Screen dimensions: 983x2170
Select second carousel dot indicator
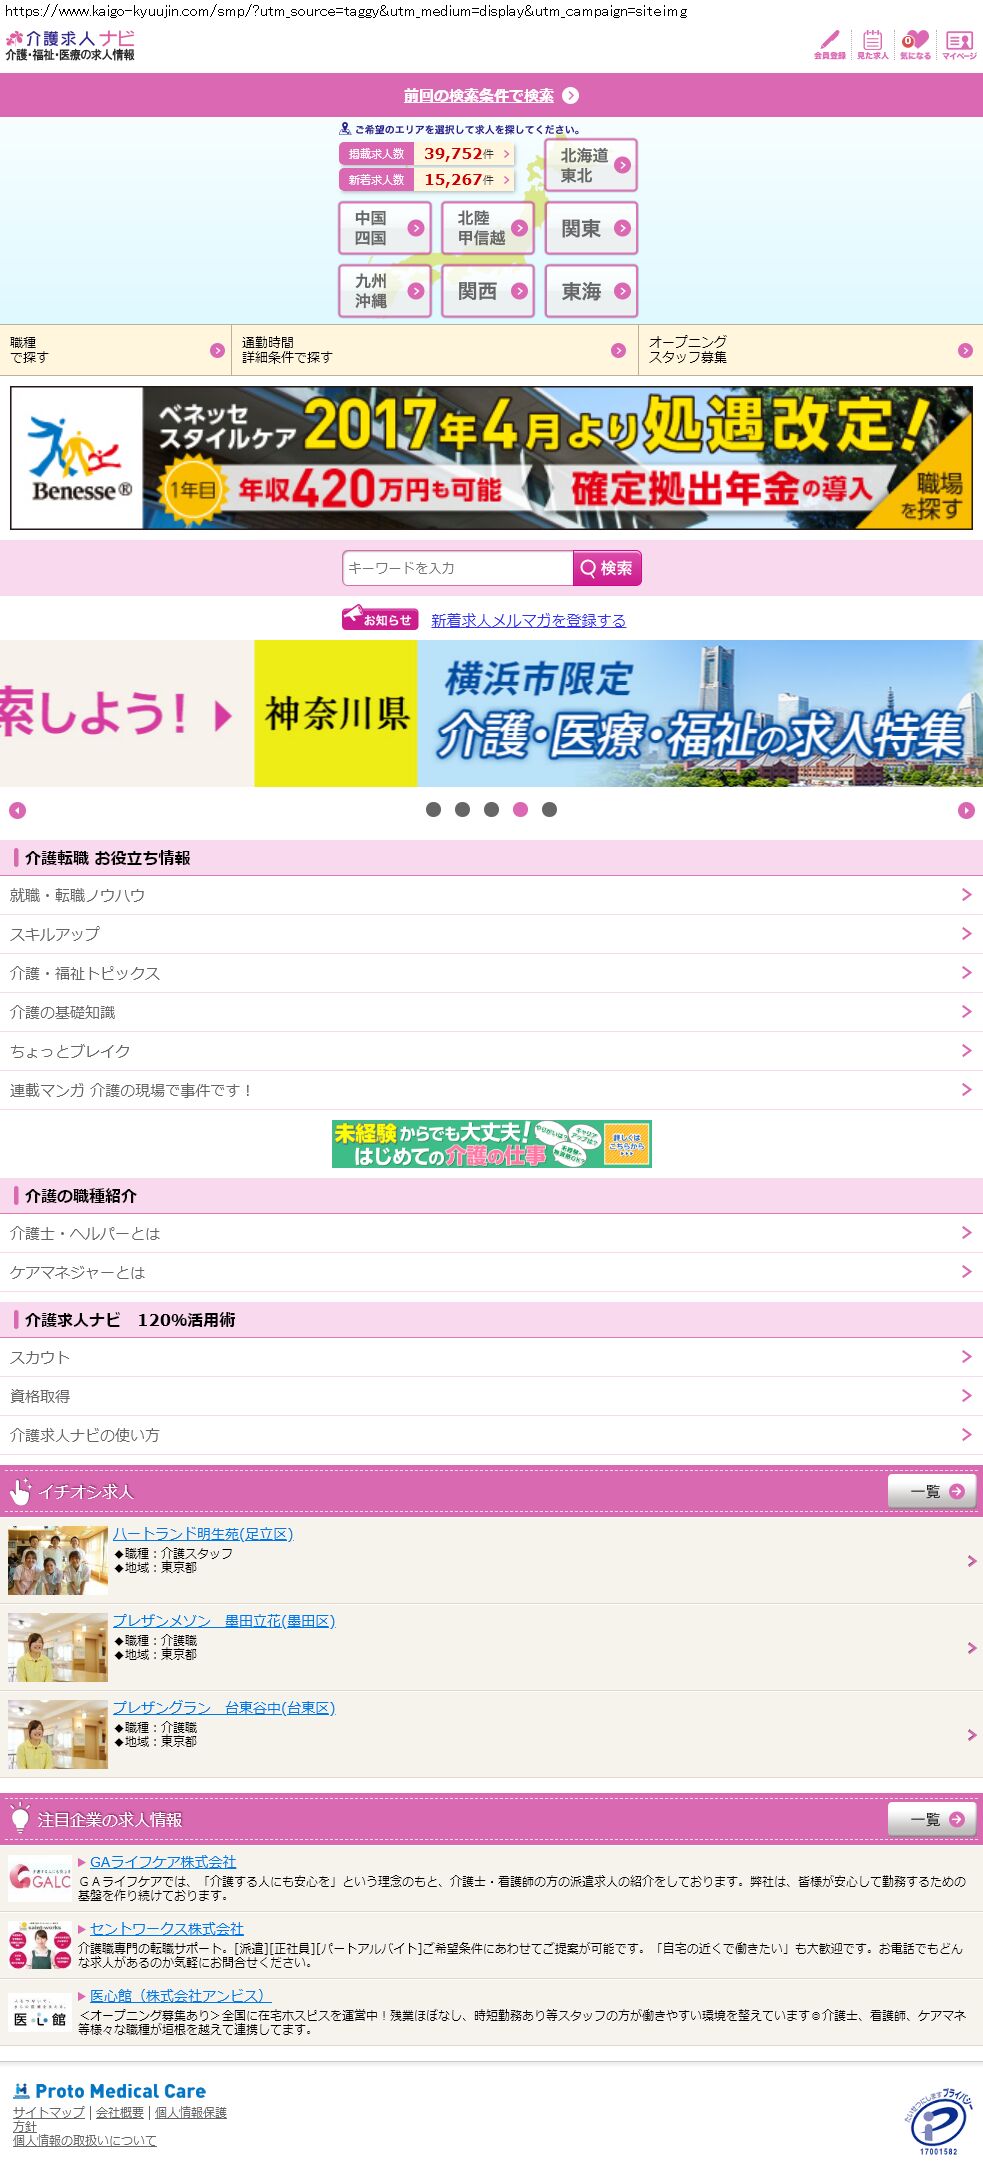coord(462,810)
